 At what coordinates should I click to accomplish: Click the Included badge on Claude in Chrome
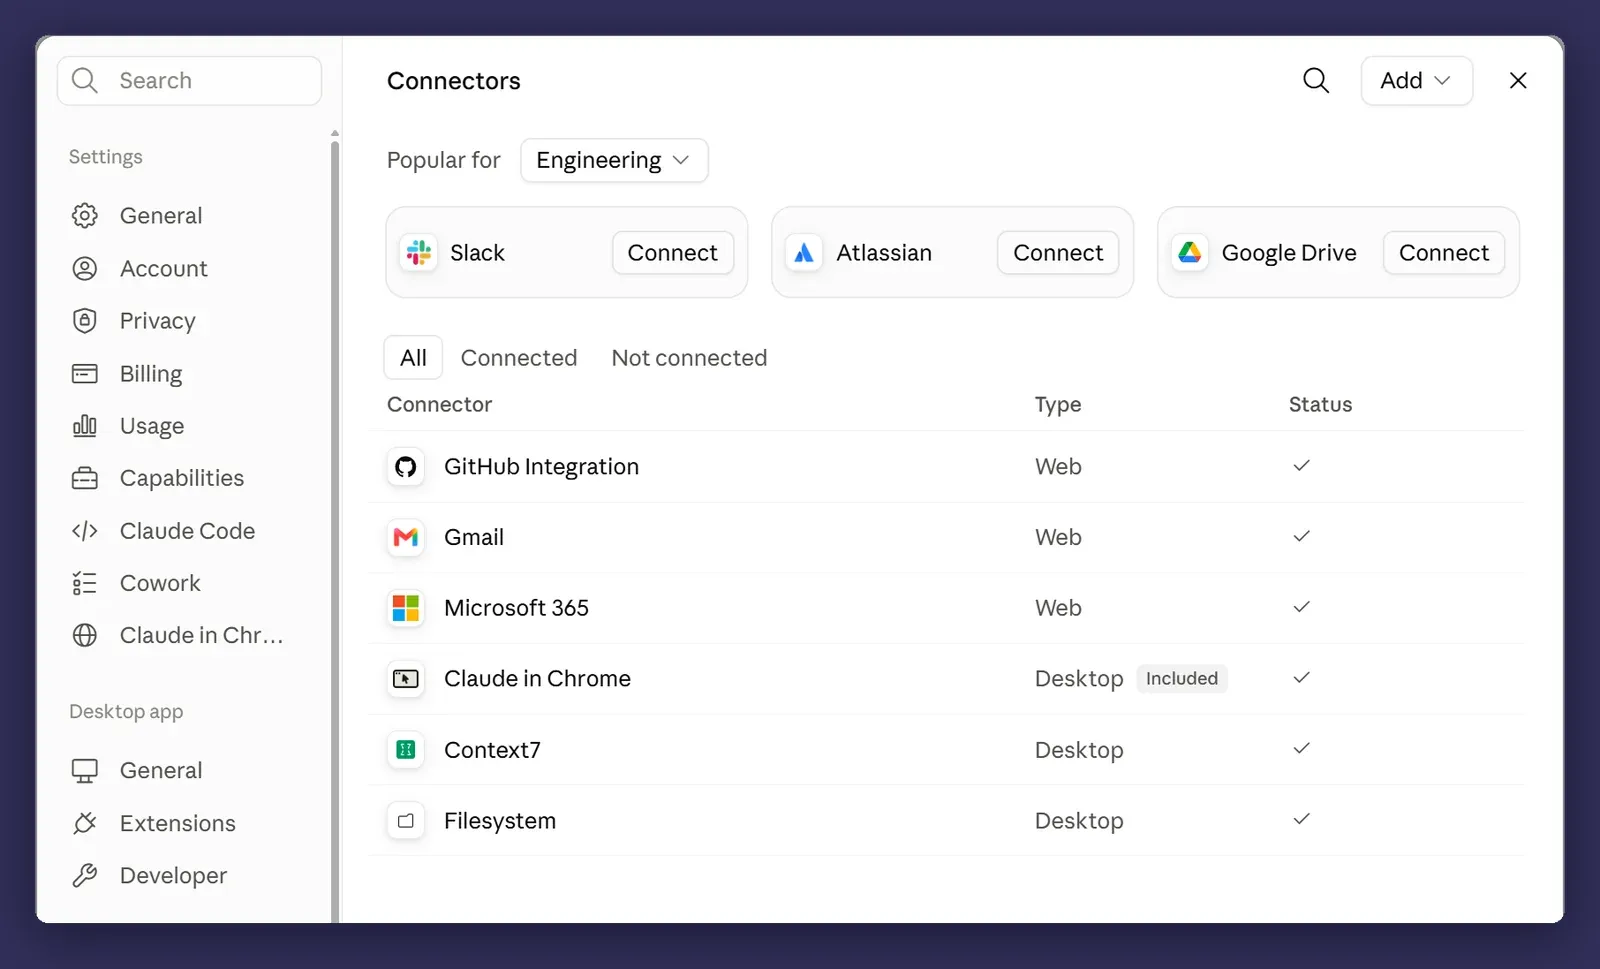point(1182,679)
